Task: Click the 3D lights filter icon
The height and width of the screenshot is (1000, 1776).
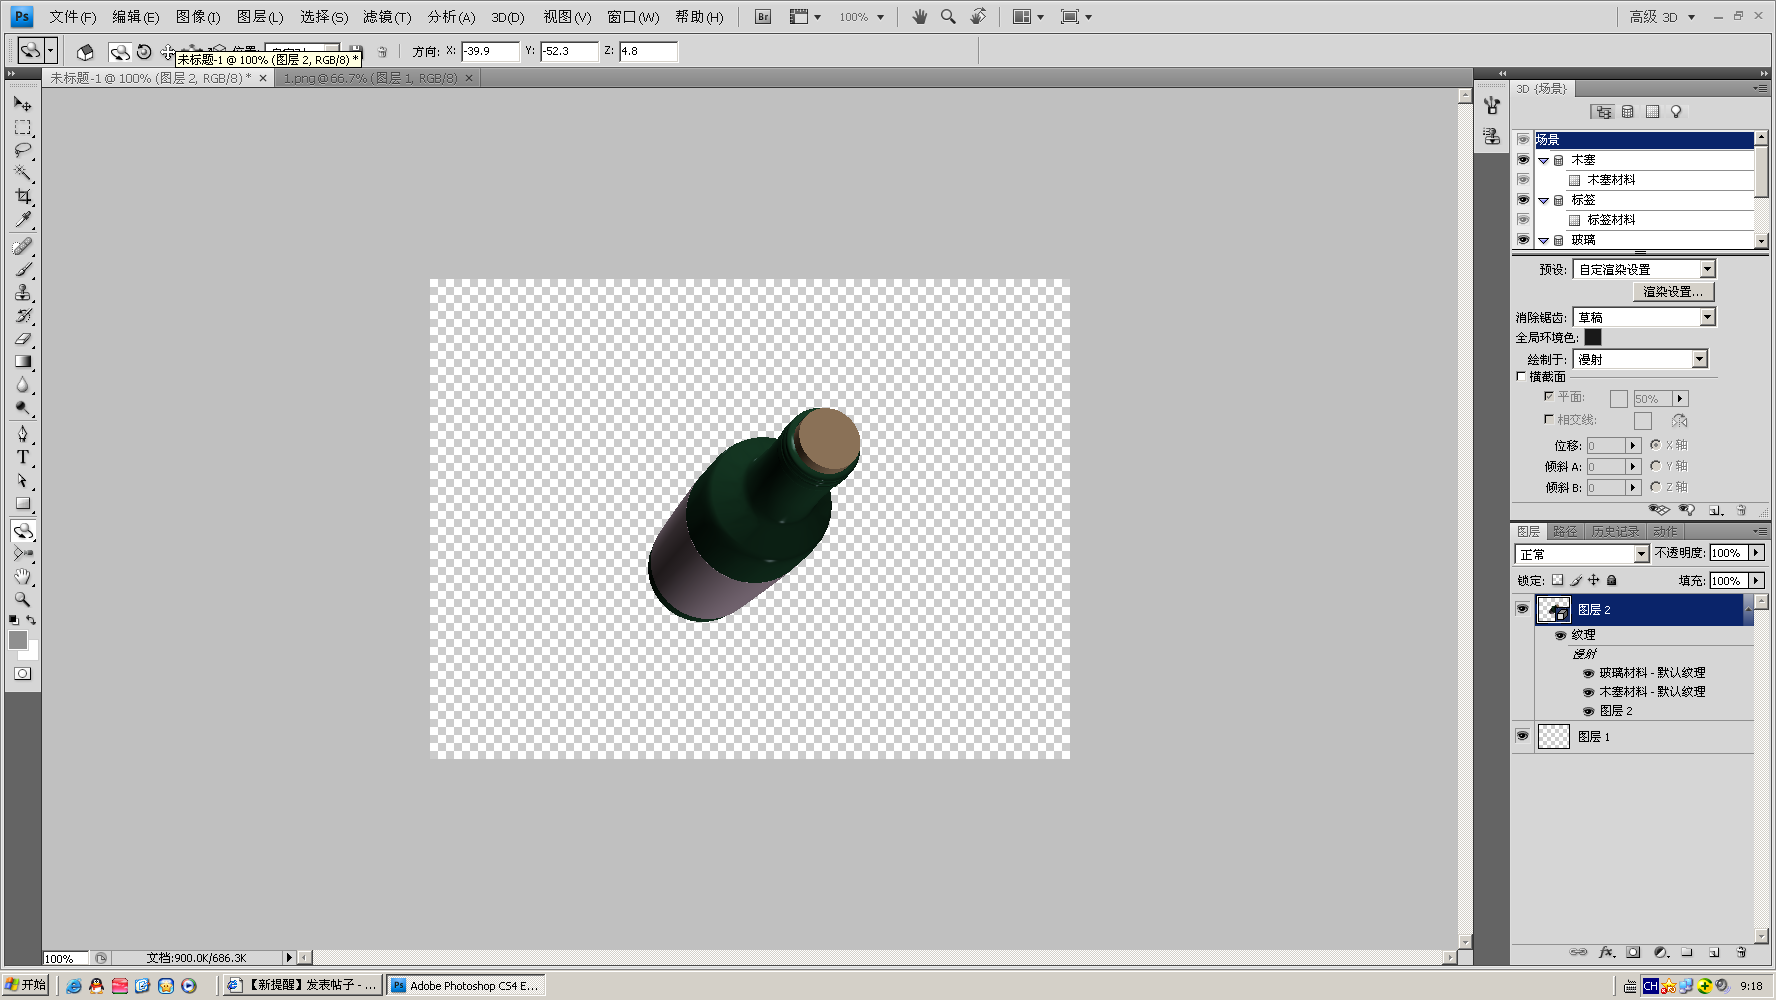Action: pos(1676,112)
